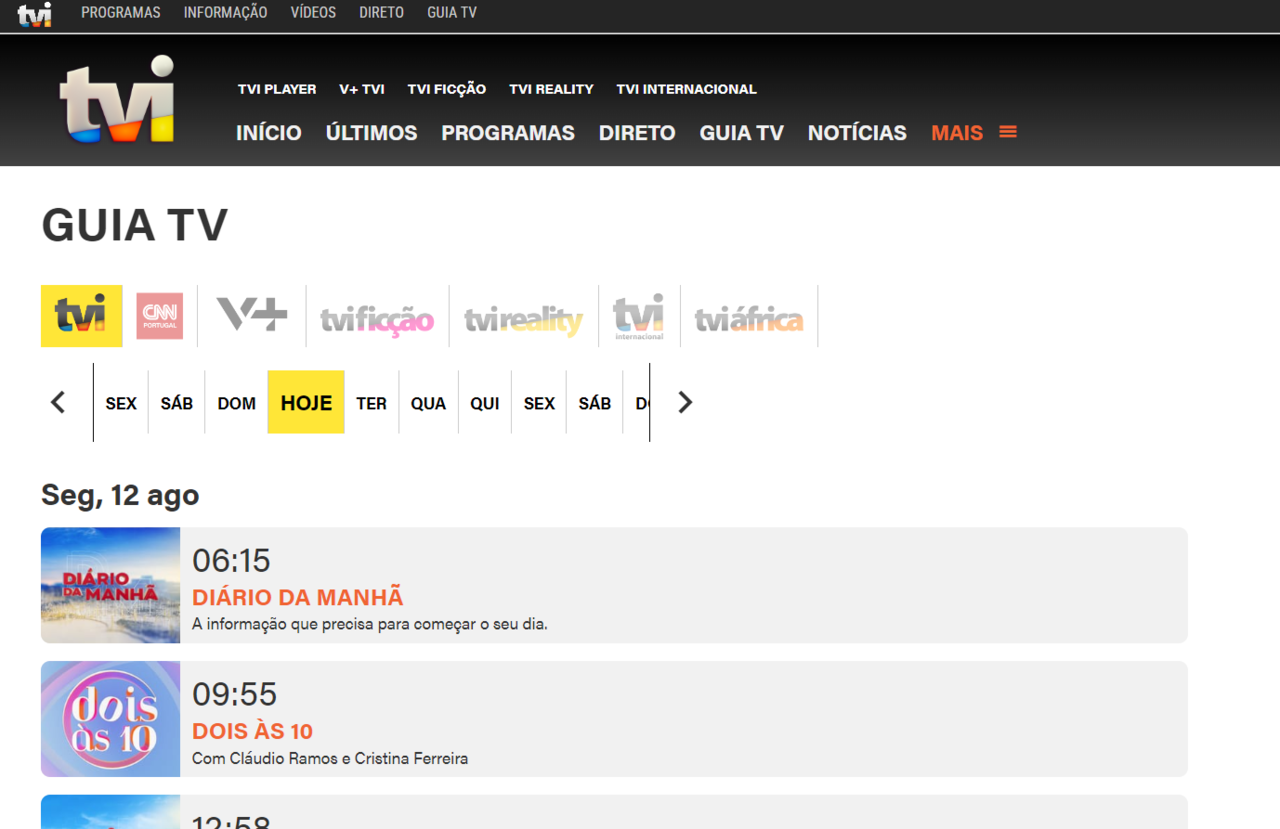Click 'Com Cláudio Ramos e Cristina Ferreira' text
Image resolution: width=1280 pixels, height=829 pixels.
click(x=330, y=758)
